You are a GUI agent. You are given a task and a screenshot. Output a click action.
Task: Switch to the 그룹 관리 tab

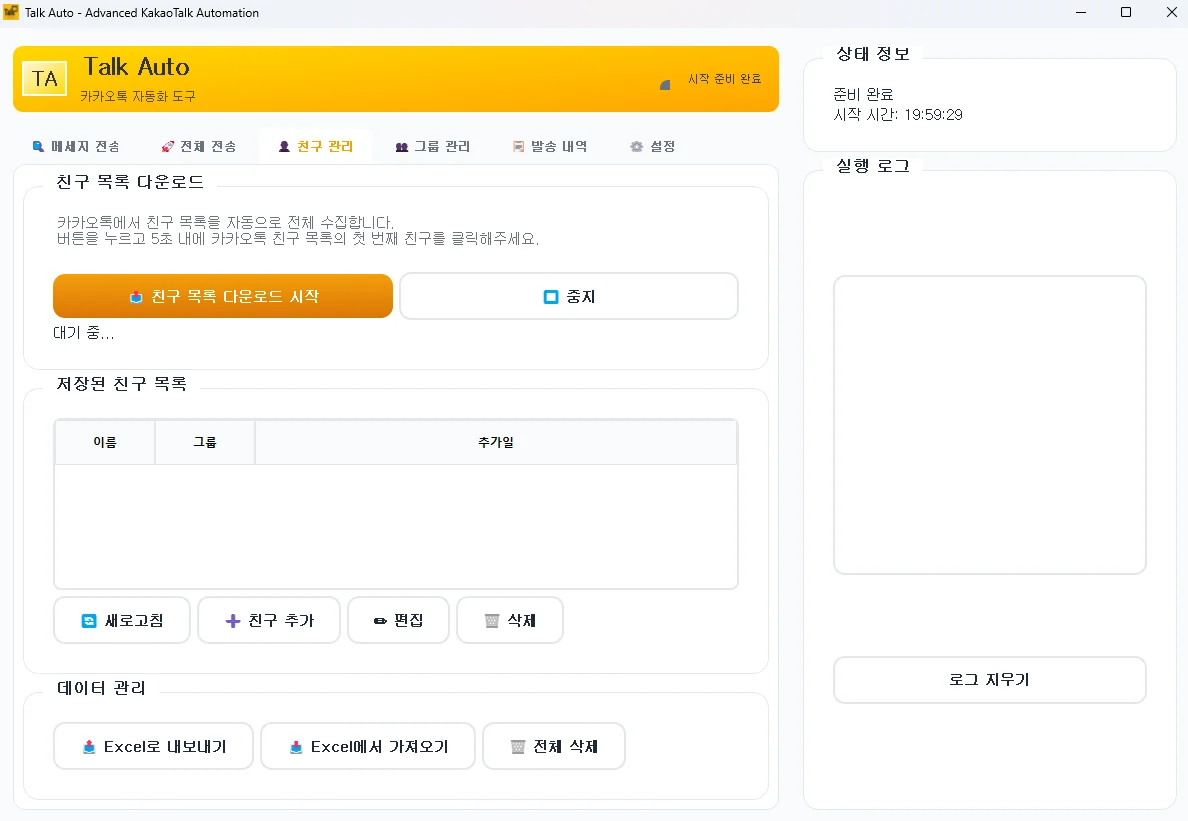431,146
